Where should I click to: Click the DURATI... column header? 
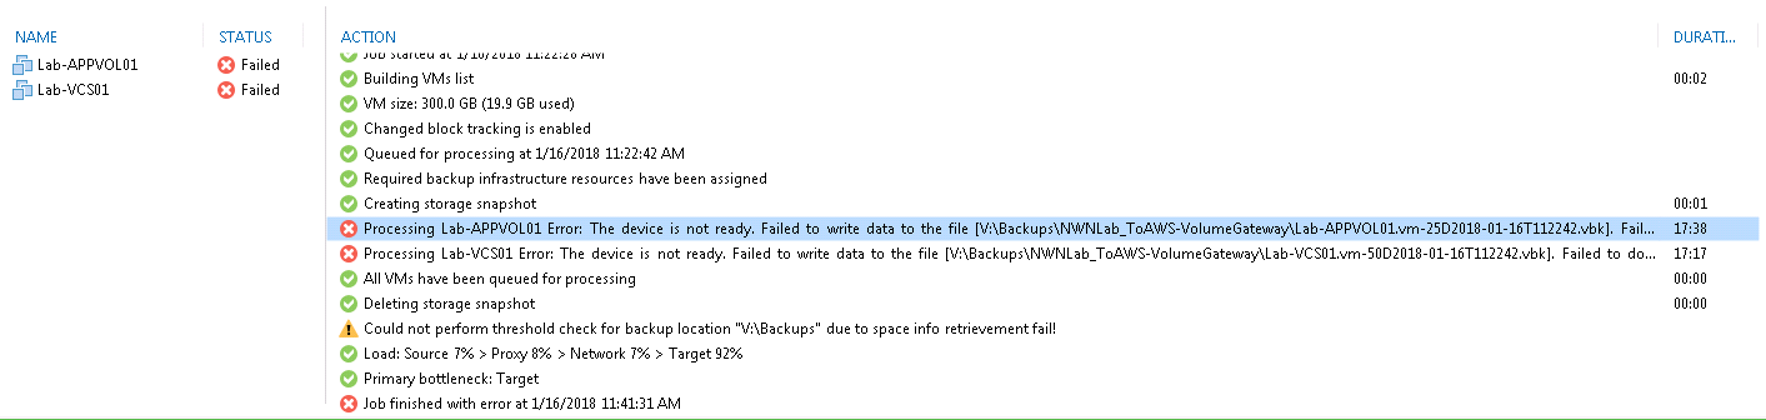pyautogui.click(x=1704, y=37)
